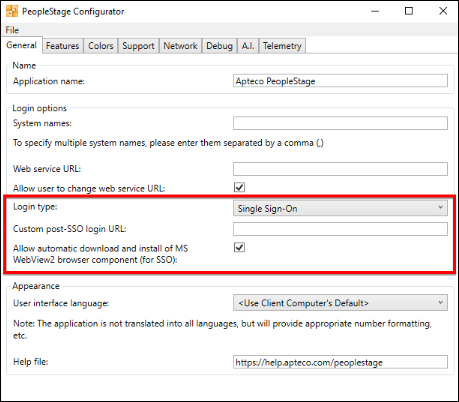Close the PeopleStage Configurator window
459x402 pixels.
coord(443,11)
